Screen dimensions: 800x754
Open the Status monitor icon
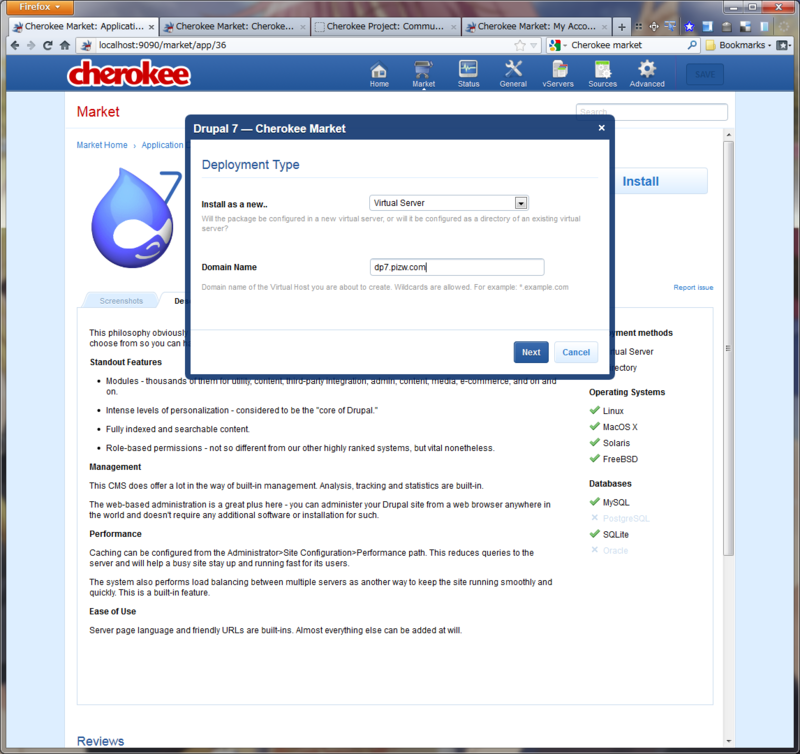coord(468,73)
